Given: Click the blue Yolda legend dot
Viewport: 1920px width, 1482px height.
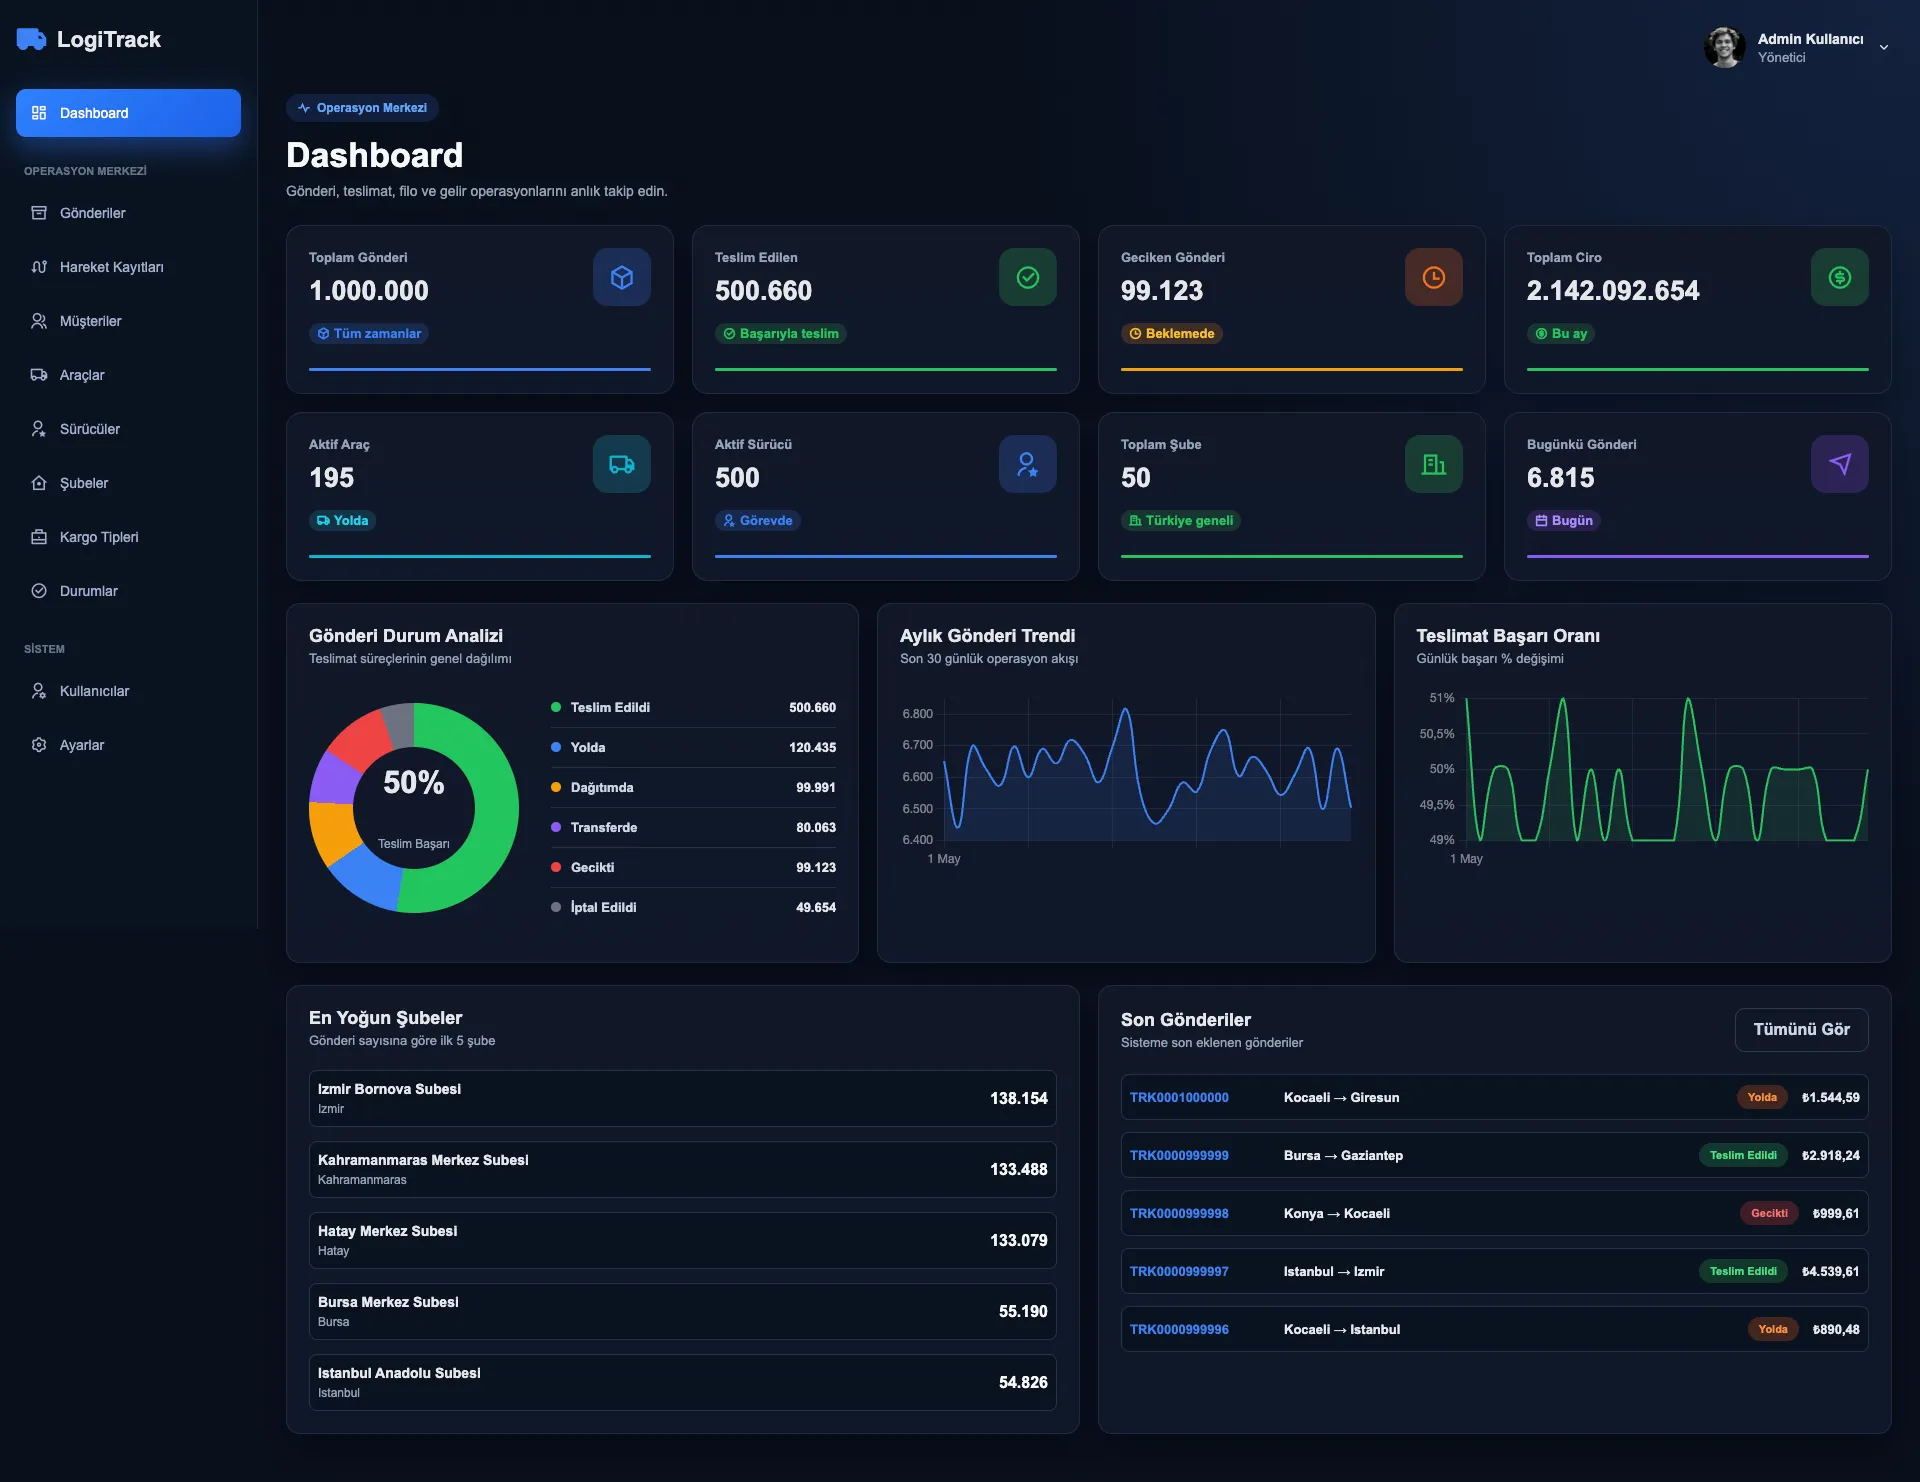Looking at the screenshot, I should [556, 747].
